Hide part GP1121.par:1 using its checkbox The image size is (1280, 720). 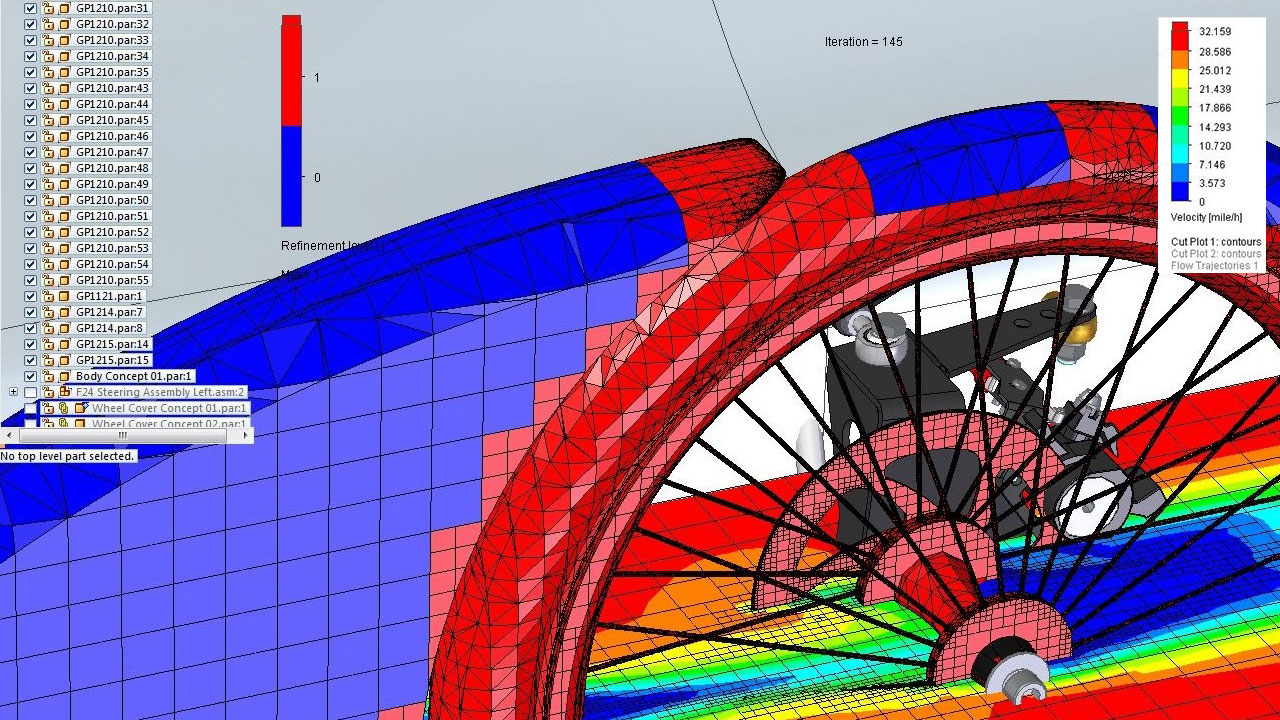click(x=30, y=296)
